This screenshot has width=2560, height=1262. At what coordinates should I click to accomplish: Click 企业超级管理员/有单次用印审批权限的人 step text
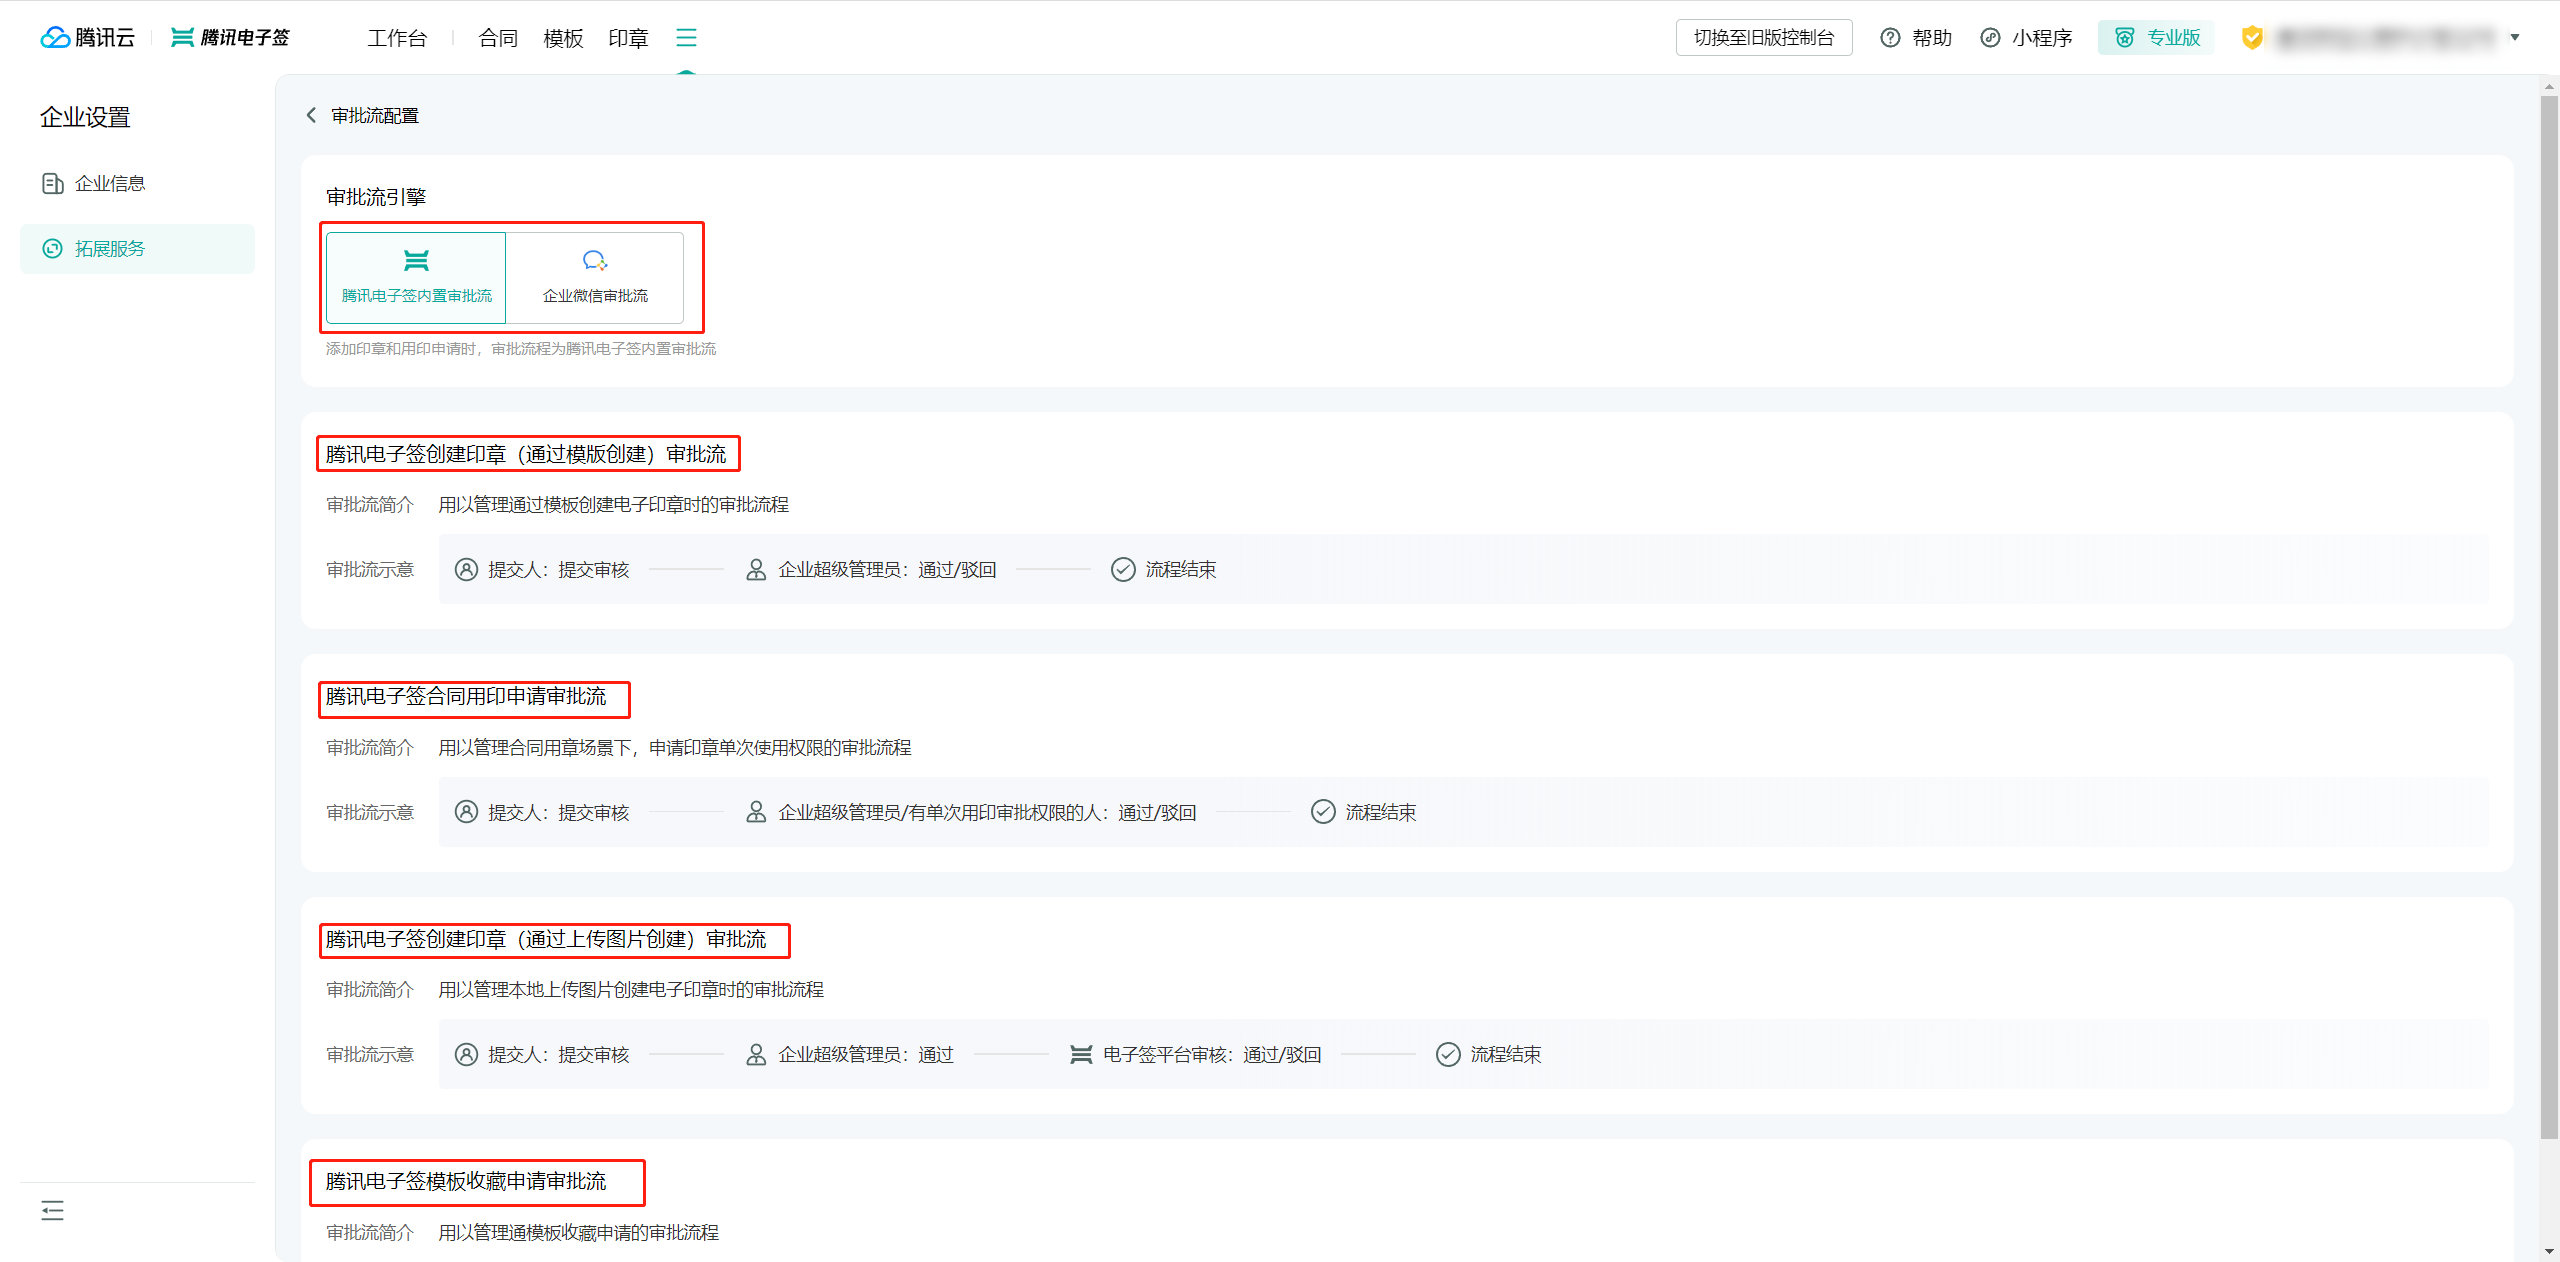[987, 813]
